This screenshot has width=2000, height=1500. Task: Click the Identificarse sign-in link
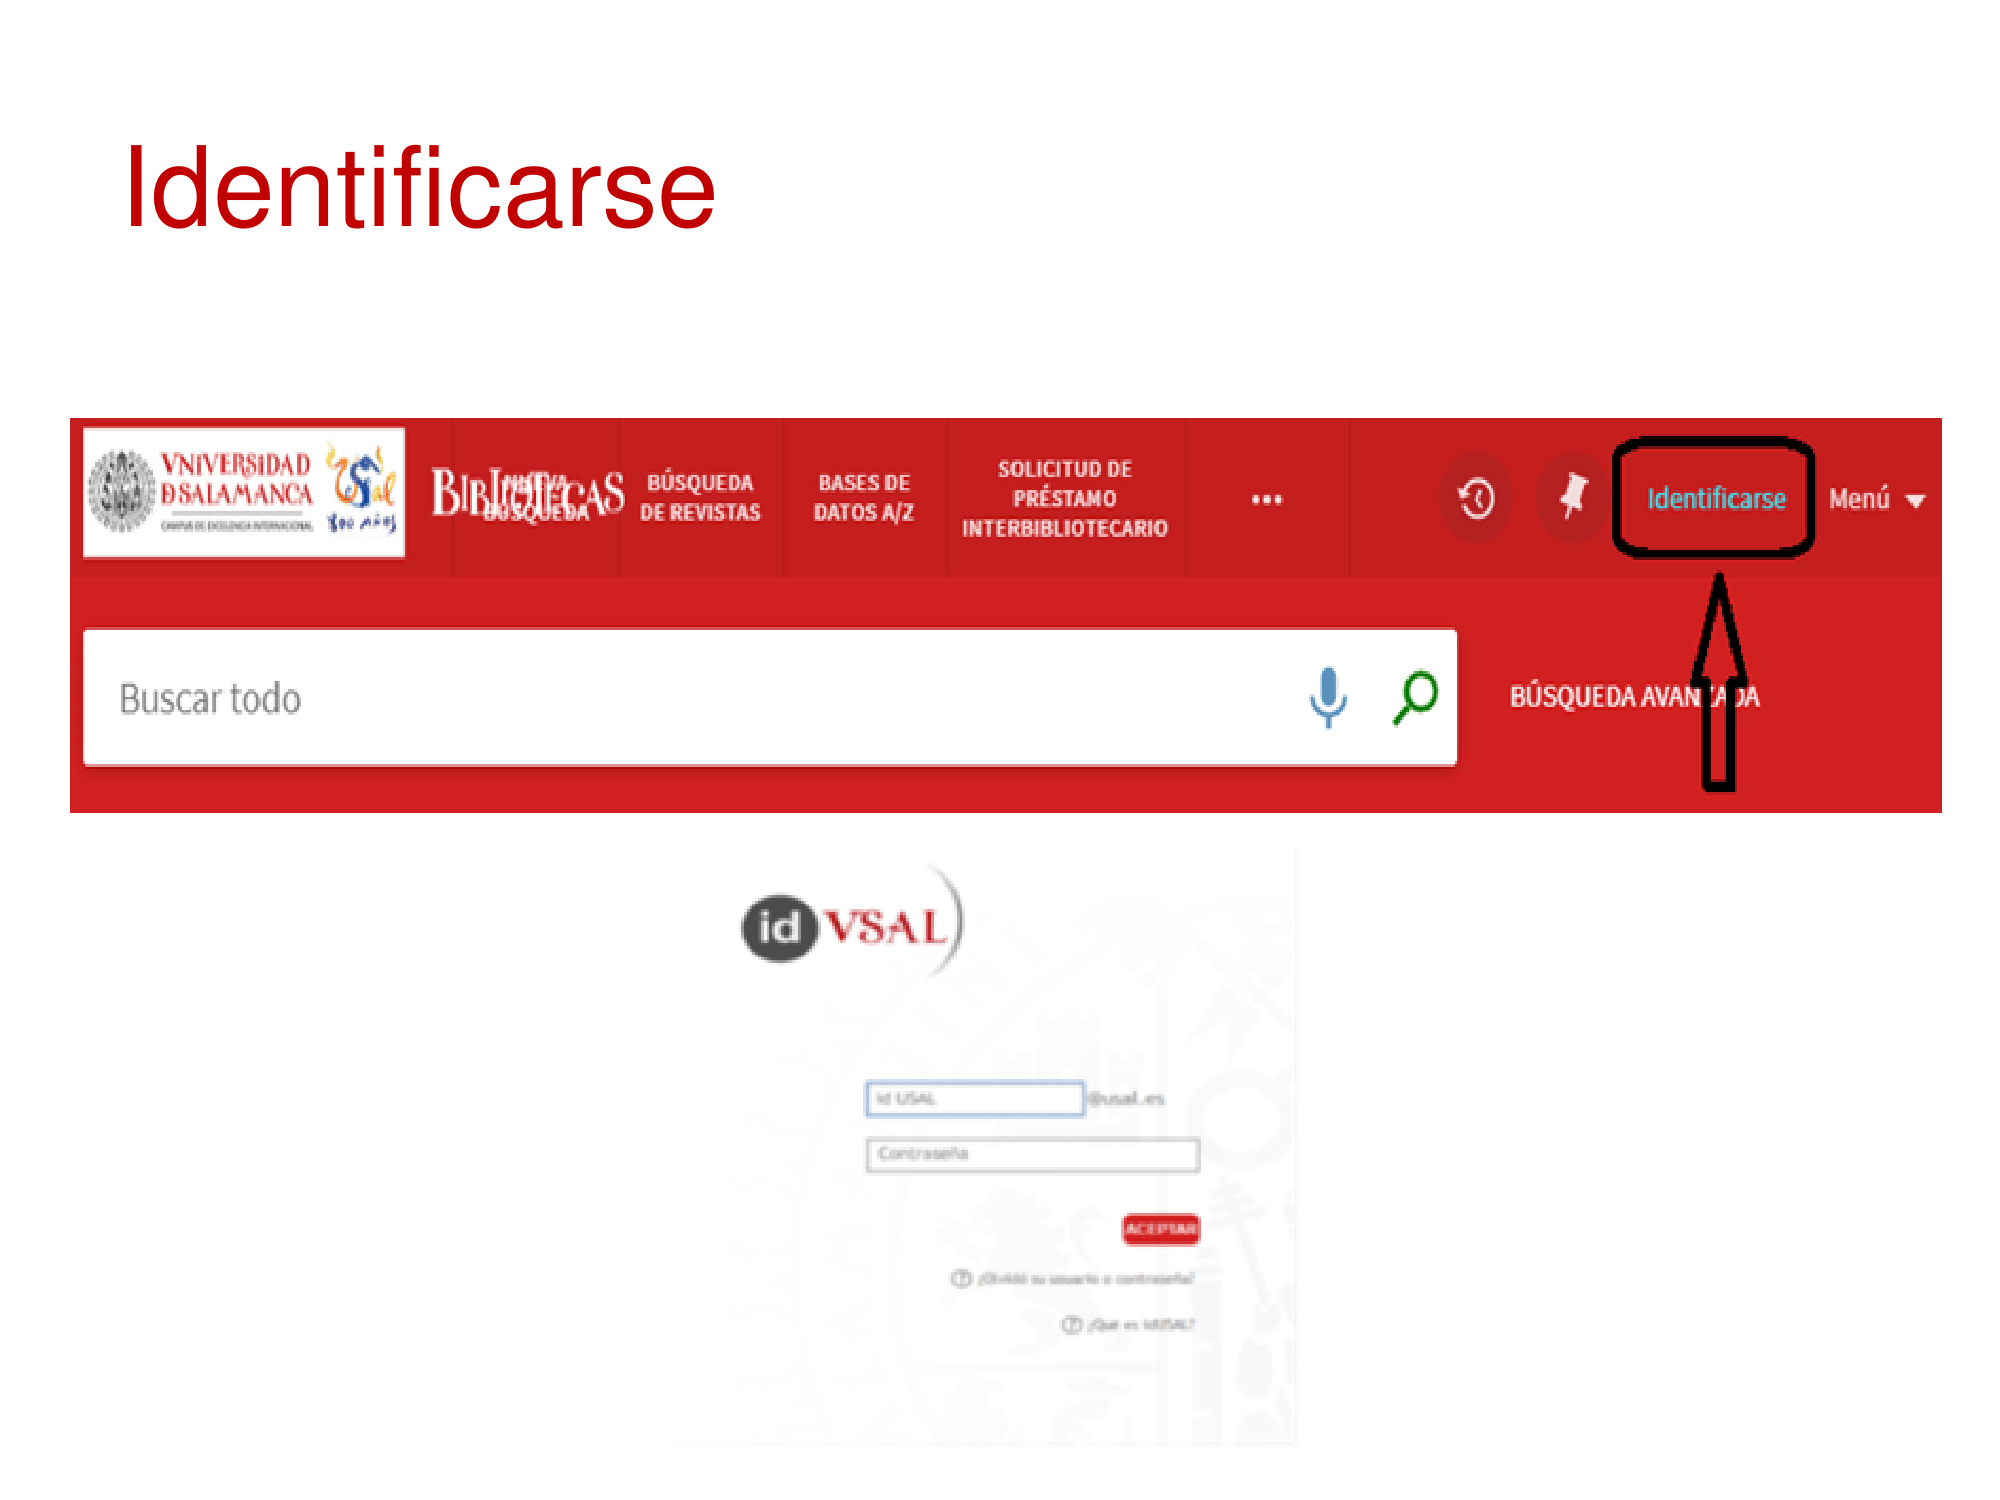1716,498
